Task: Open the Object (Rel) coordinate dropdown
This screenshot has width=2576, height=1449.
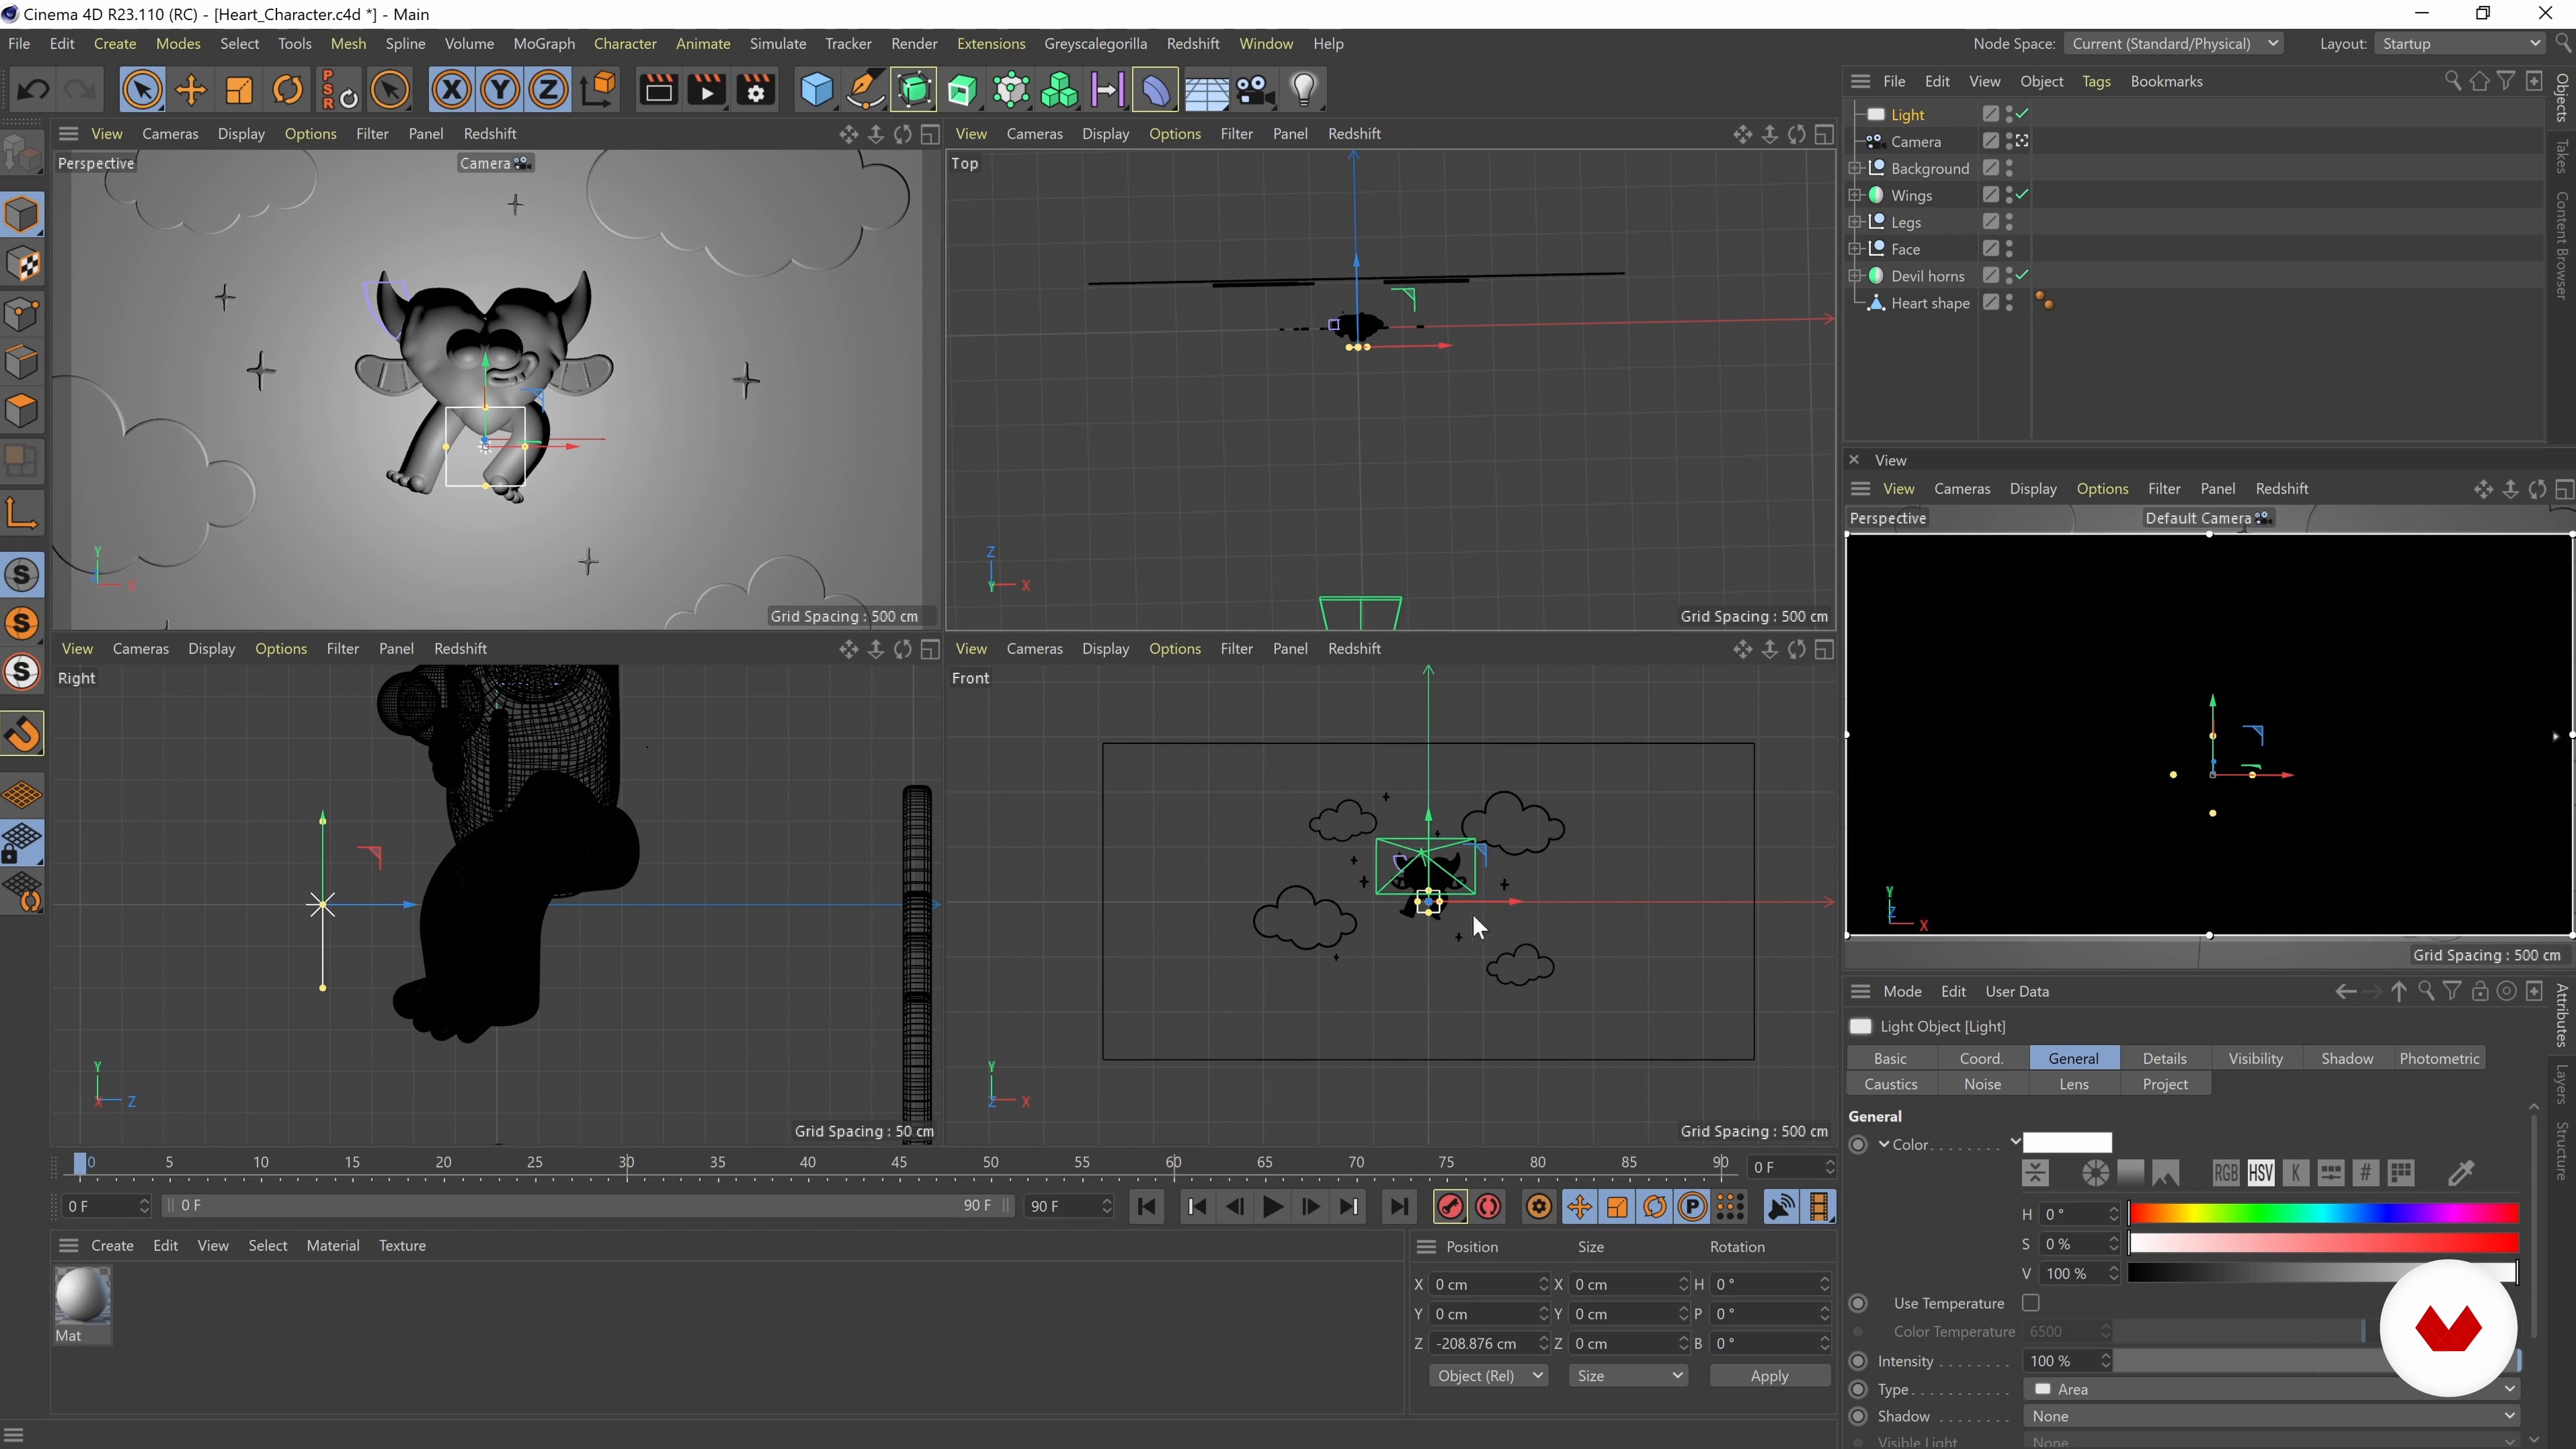Action: pyautogui.click(x=1488, y=1376)
